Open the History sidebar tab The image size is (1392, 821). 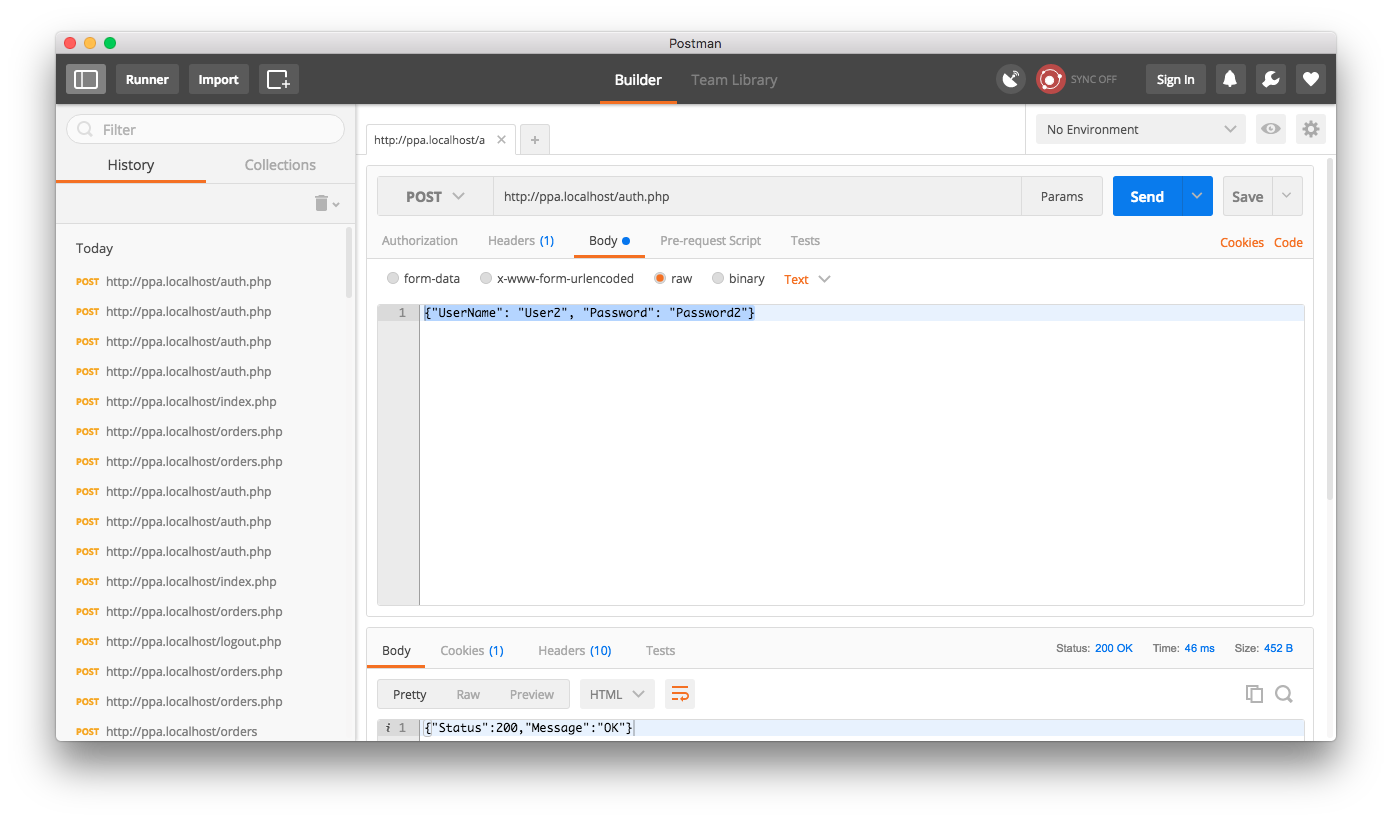tap(131, 165)
